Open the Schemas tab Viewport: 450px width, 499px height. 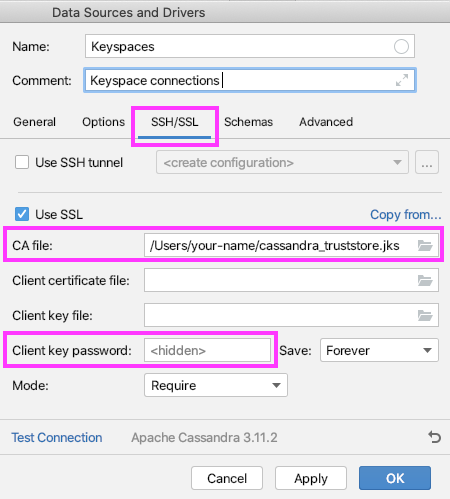click(248, 122)
